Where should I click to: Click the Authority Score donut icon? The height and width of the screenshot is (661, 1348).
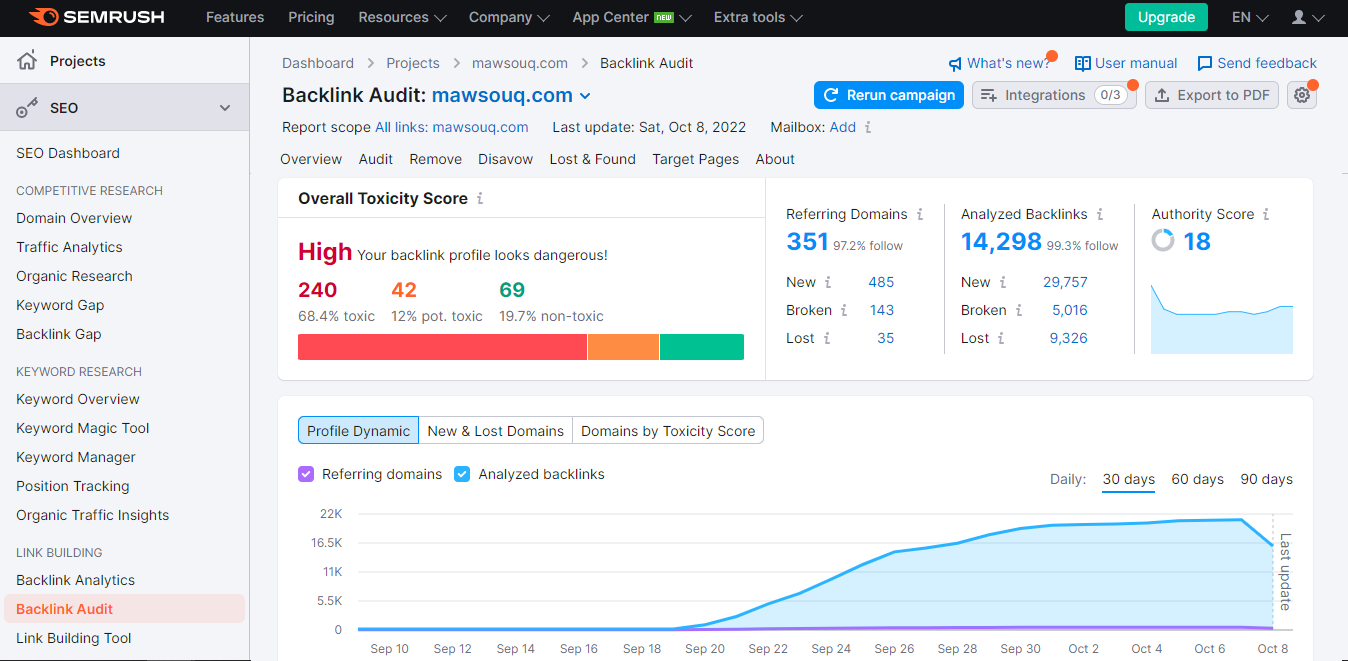tap(1163, 241)
